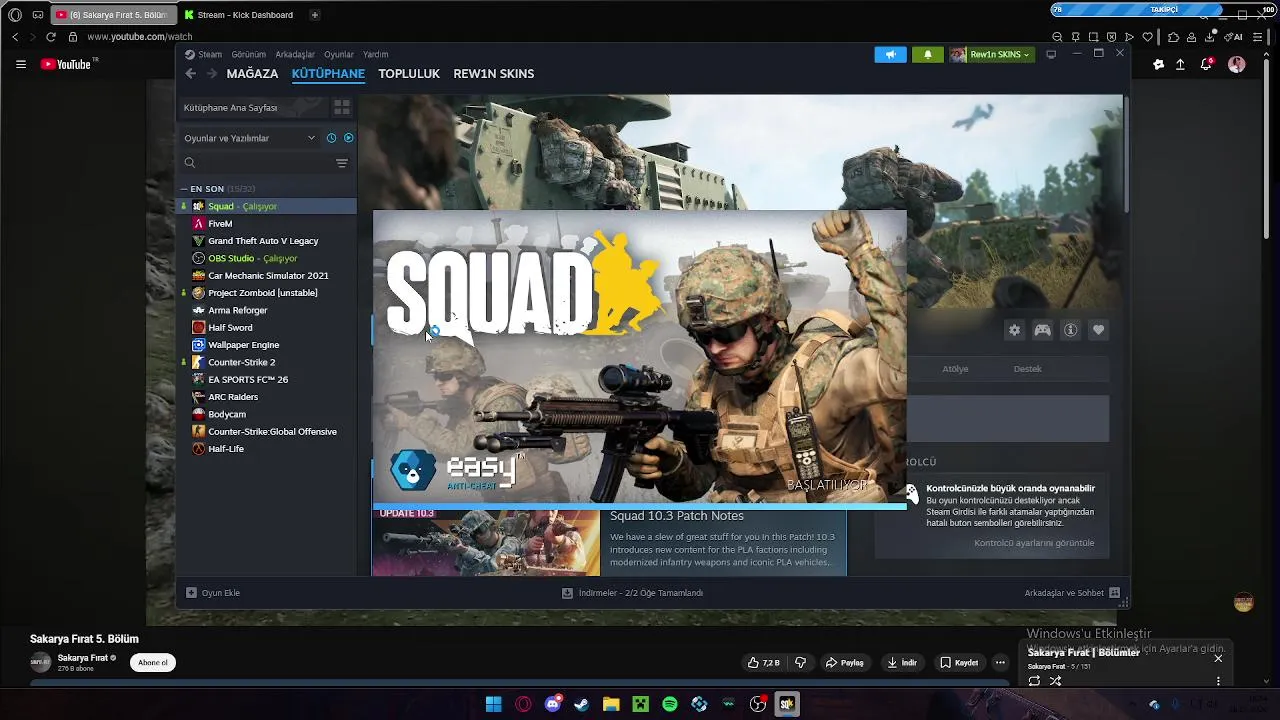Add Squad to favorites heart

[1098, 330]
